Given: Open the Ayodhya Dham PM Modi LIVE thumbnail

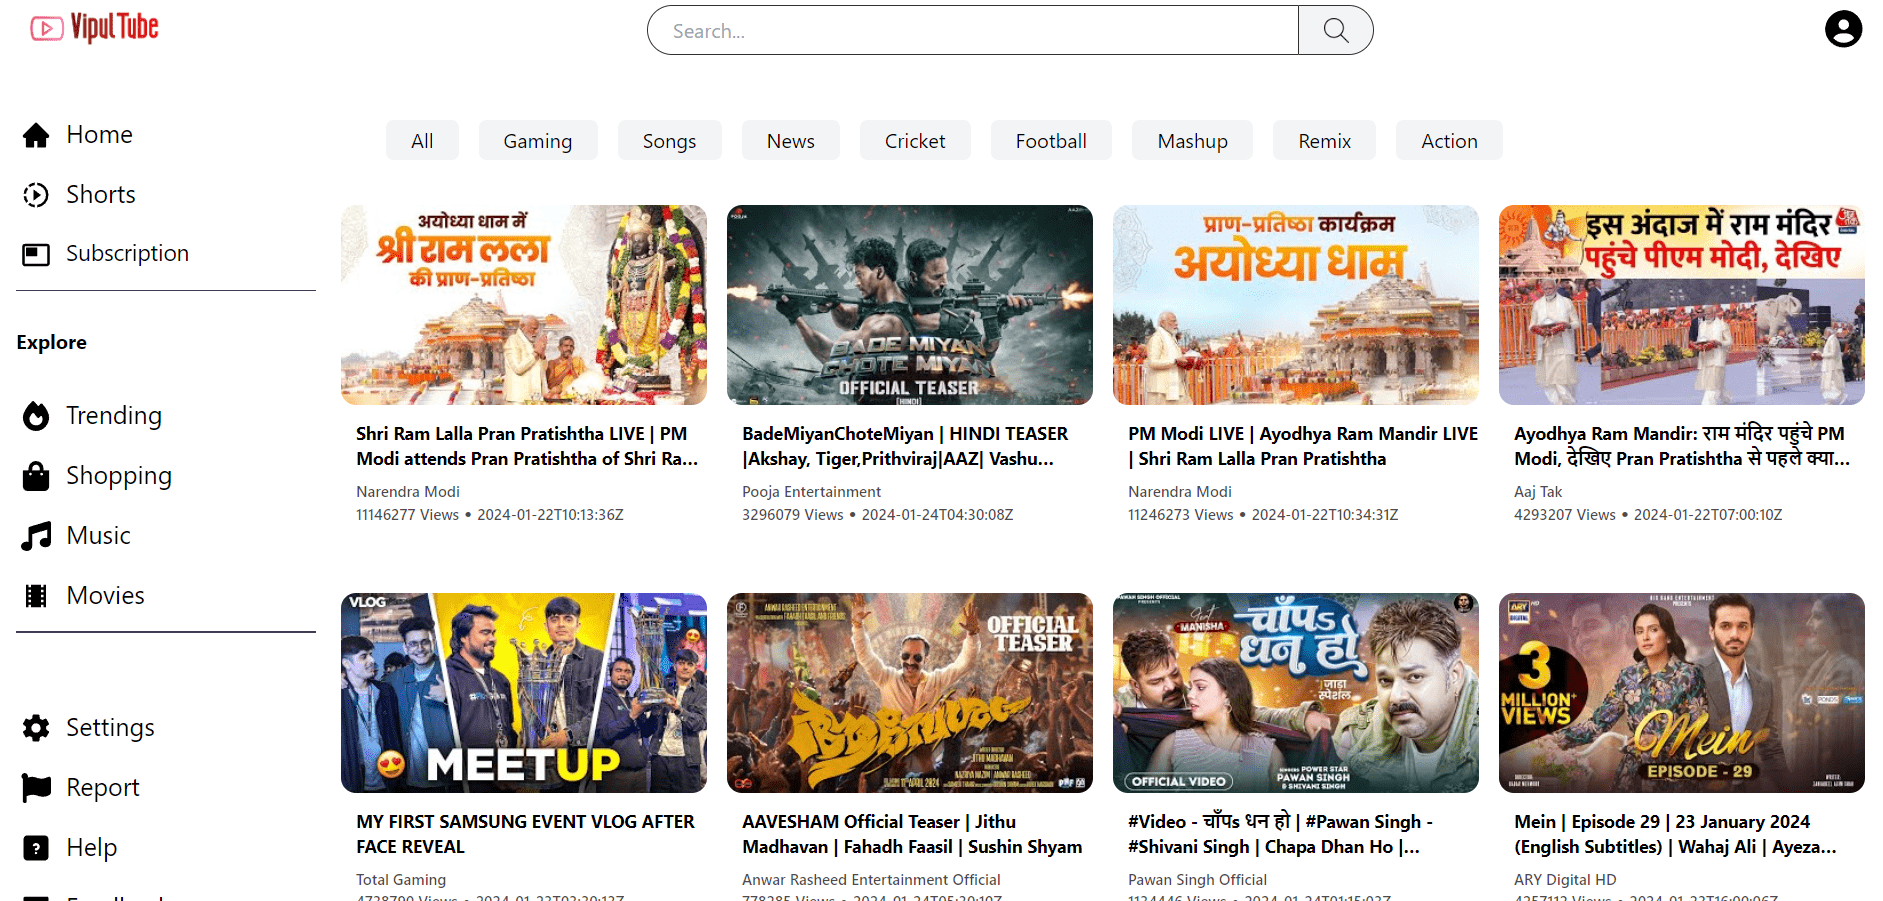Looking at the screenshot, I should coord(1296,305).
